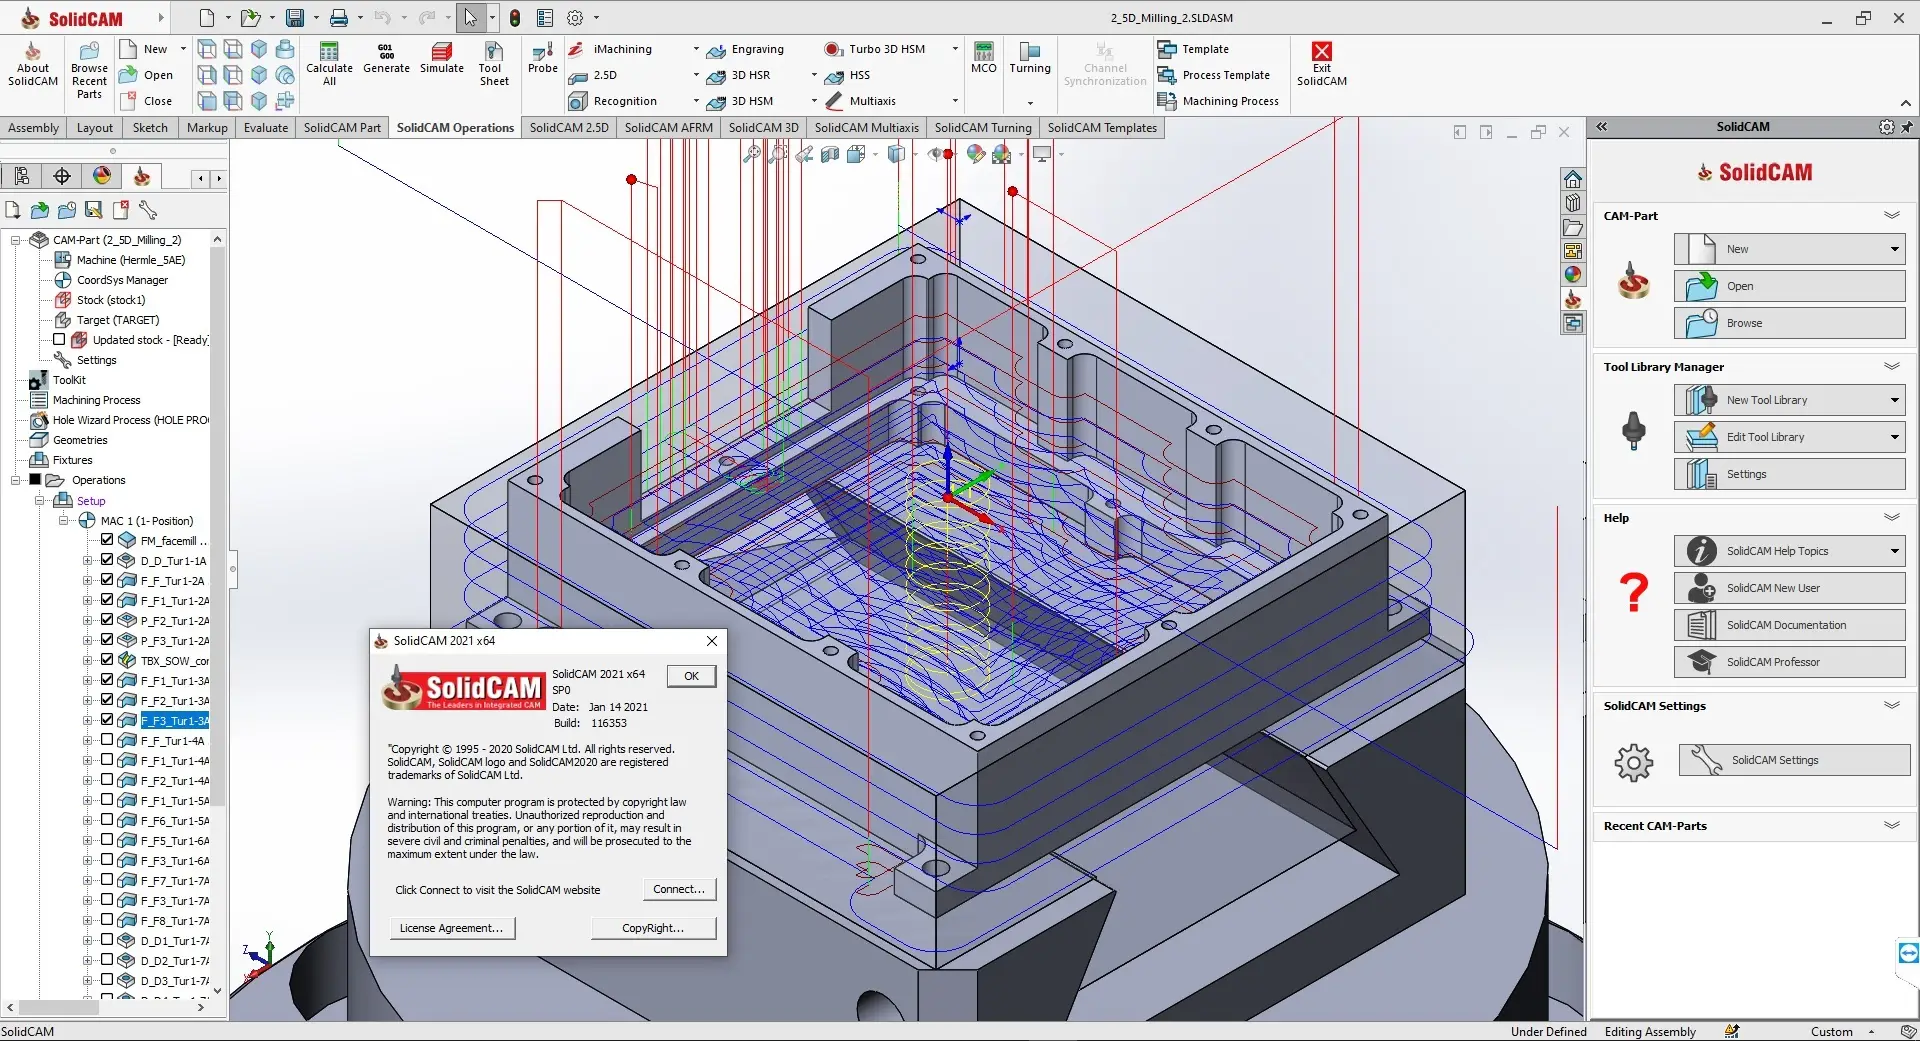Viewport: 1920px width, 1041px height.
Task: Open the iMachining dropdown arrow
Action: coord(696,49)
